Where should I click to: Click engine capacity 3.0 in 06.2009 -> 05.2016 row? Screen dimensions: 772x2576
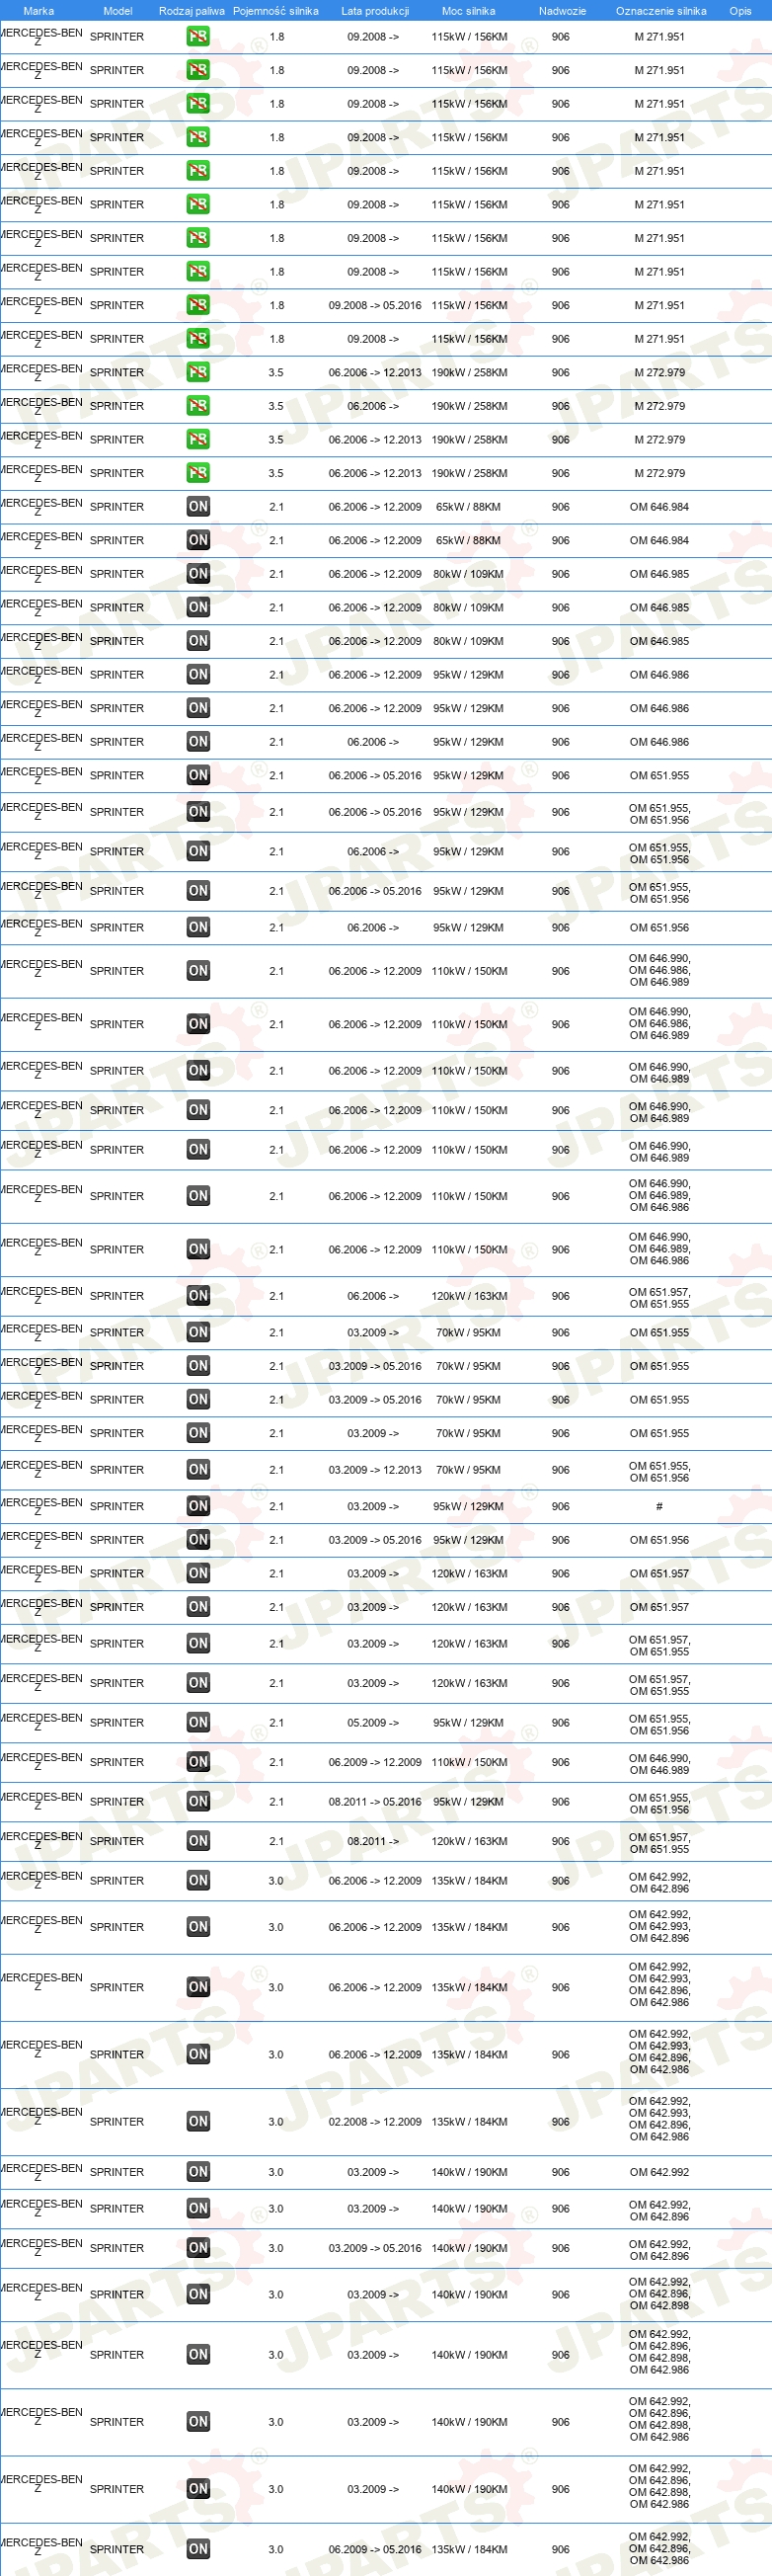click(x=276, y=2549)
